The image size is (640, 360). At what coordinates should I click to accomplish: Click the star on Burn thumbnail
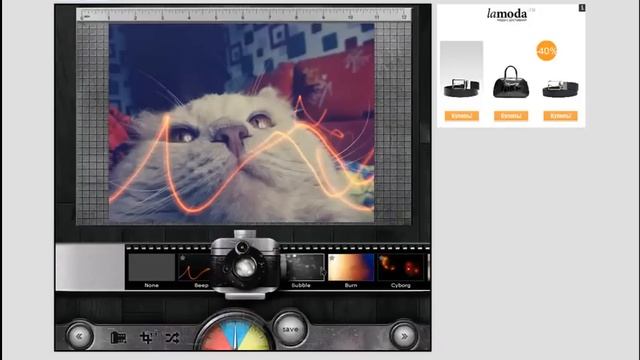(332, 258)
